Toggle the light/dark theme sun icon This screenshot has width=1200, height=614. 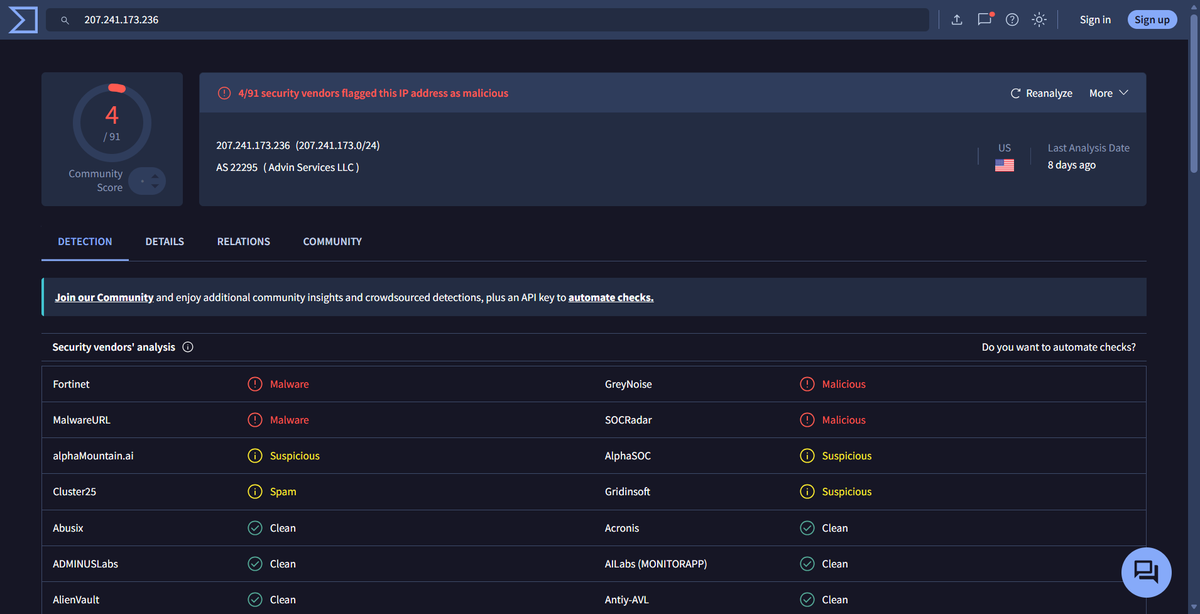(x=1040, y=20)
